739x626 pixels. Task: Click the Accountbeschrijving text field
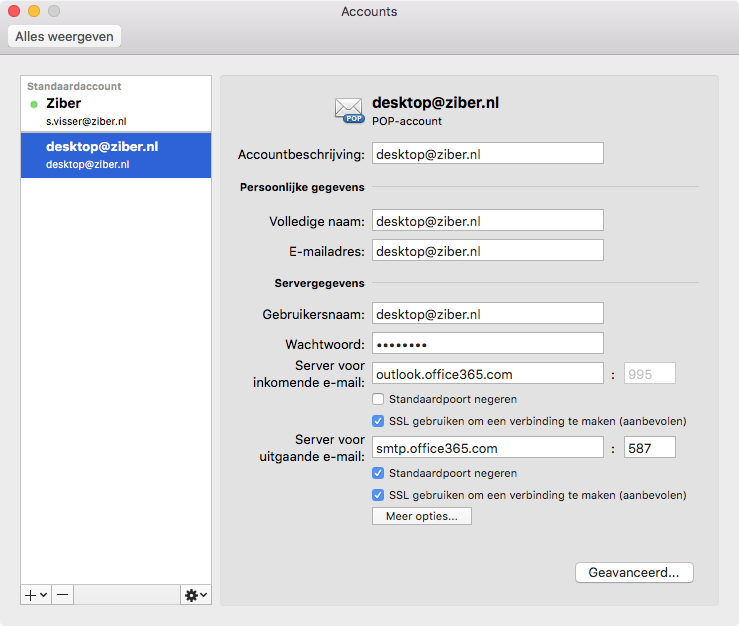tap(488, 153)
